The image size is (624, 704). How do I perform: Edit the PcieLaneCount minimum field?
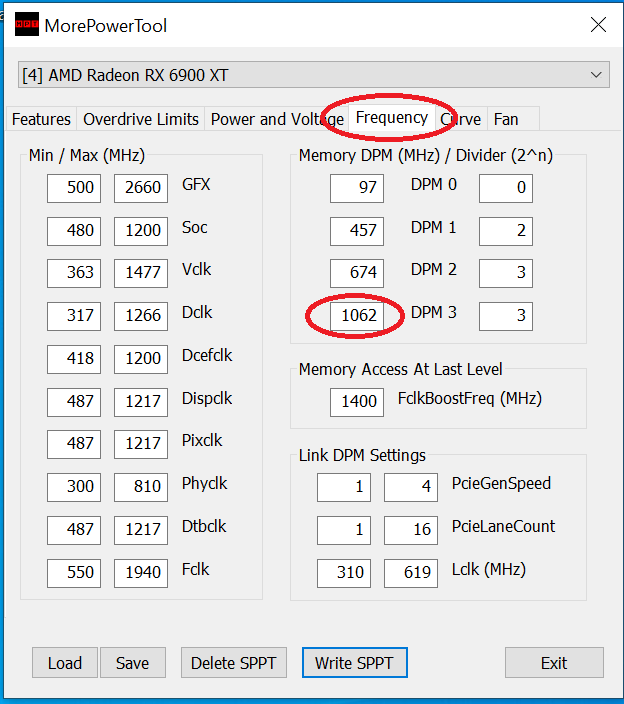(344, 530)
